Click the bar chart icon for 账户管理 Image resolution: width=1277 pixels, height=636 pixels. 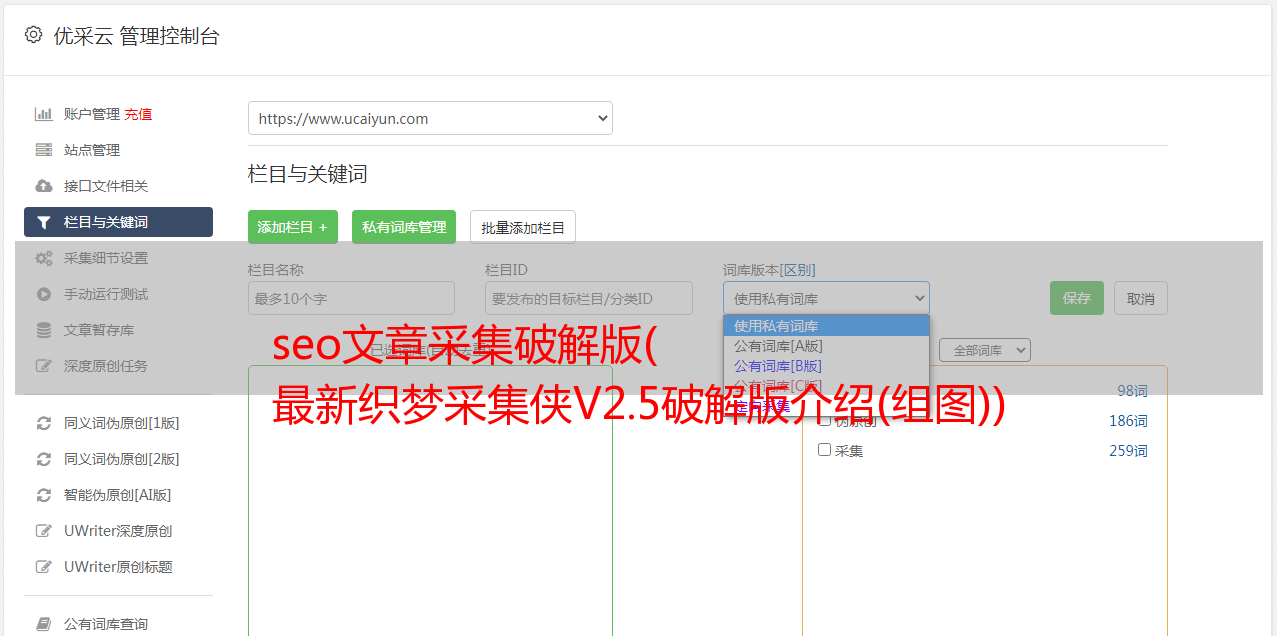(44, 114)
